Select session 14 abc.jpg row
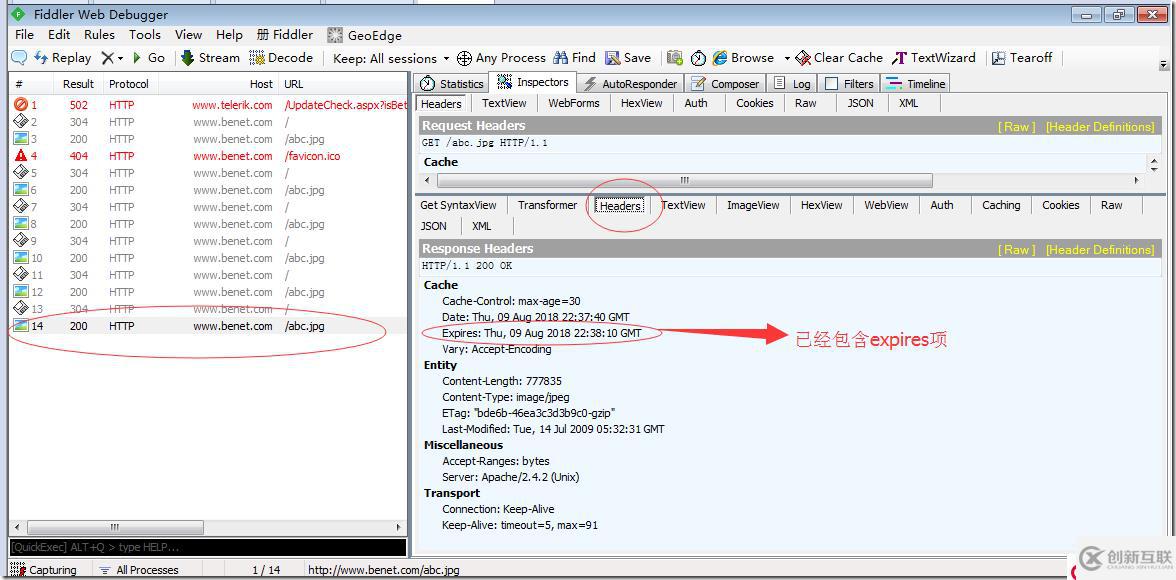Image resolution: width=1176 pixels, height=580 pixels. pyautogui.click(x=208, y=326)
